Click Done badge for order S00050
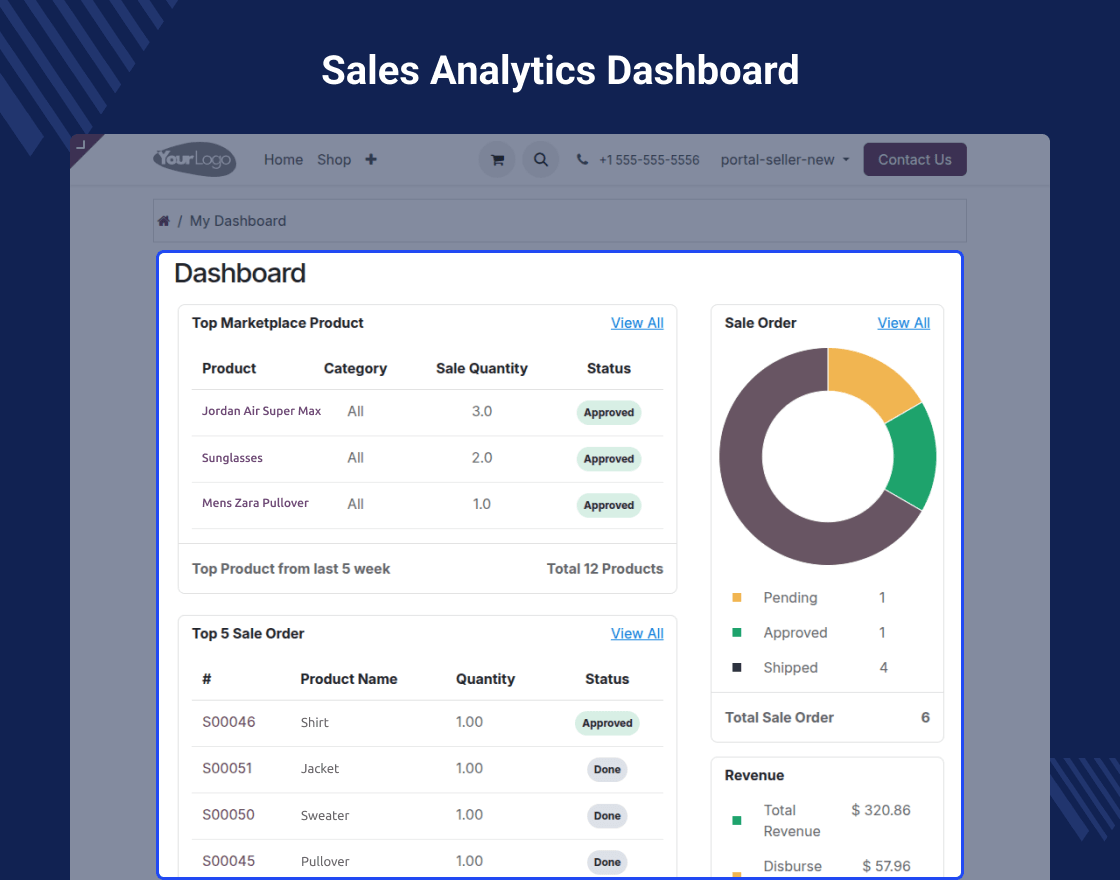Viewport: 1120px width, 880px height. pos(607,816)
